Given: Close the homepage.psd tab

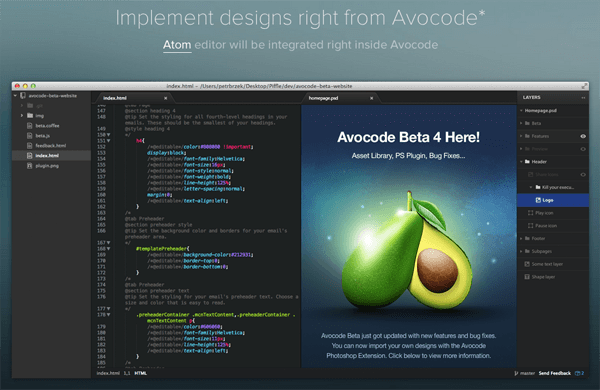Looking at the screenshot, I should 371,98.
